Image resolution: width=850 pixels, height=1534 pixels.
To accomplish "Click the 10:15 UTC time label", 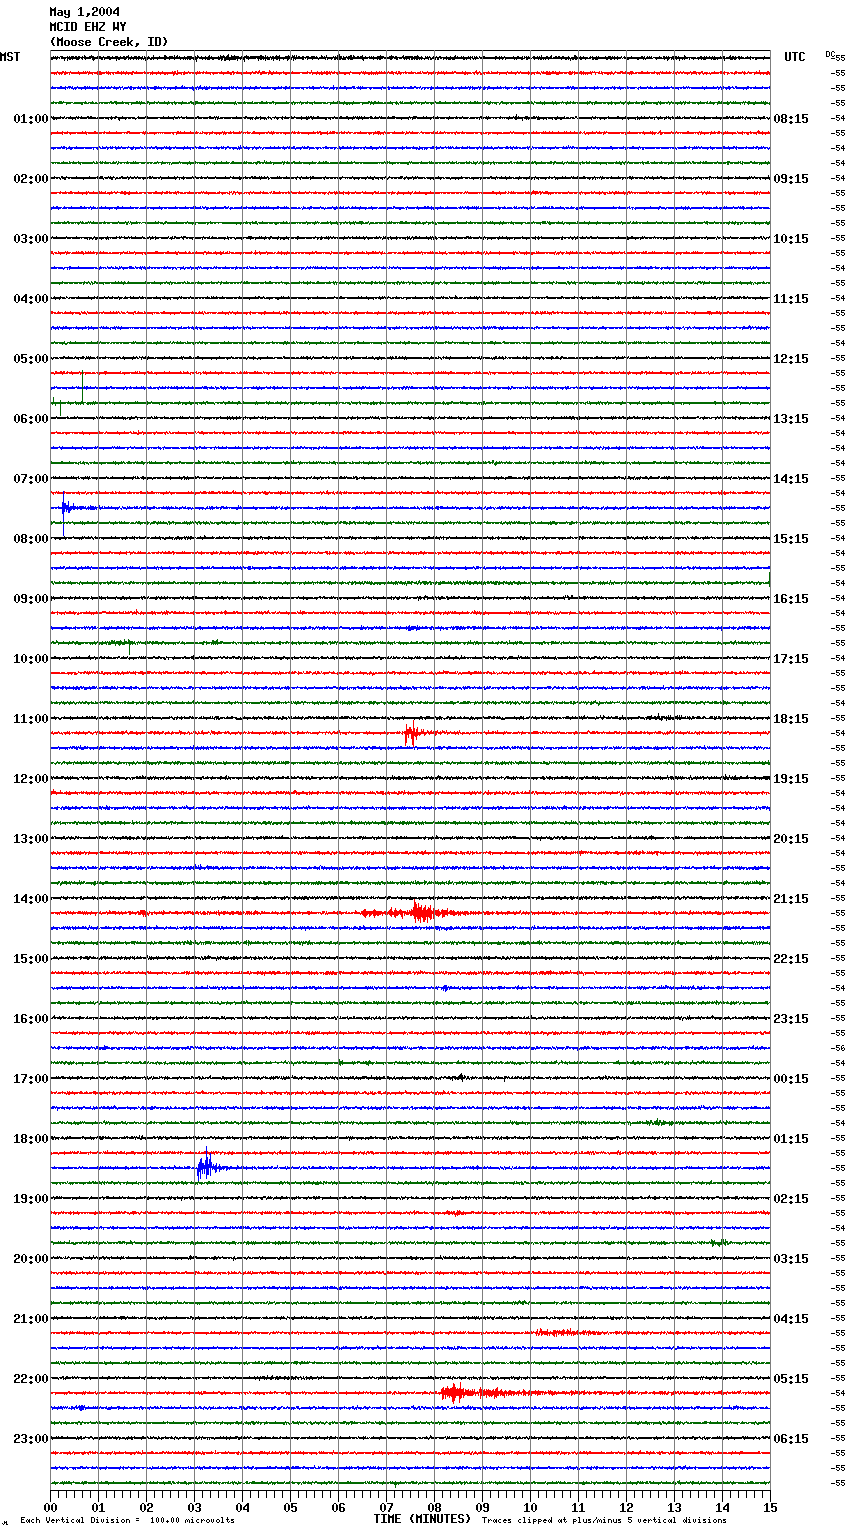I will (x=791, y=239).
